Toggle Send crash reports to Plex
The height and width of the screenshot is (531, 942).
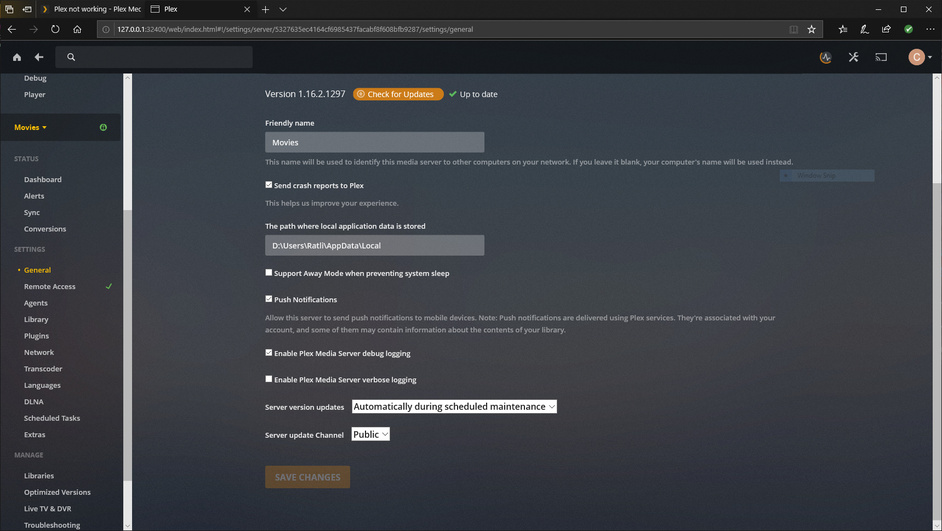pyautogui.click(x=269, y=185)
